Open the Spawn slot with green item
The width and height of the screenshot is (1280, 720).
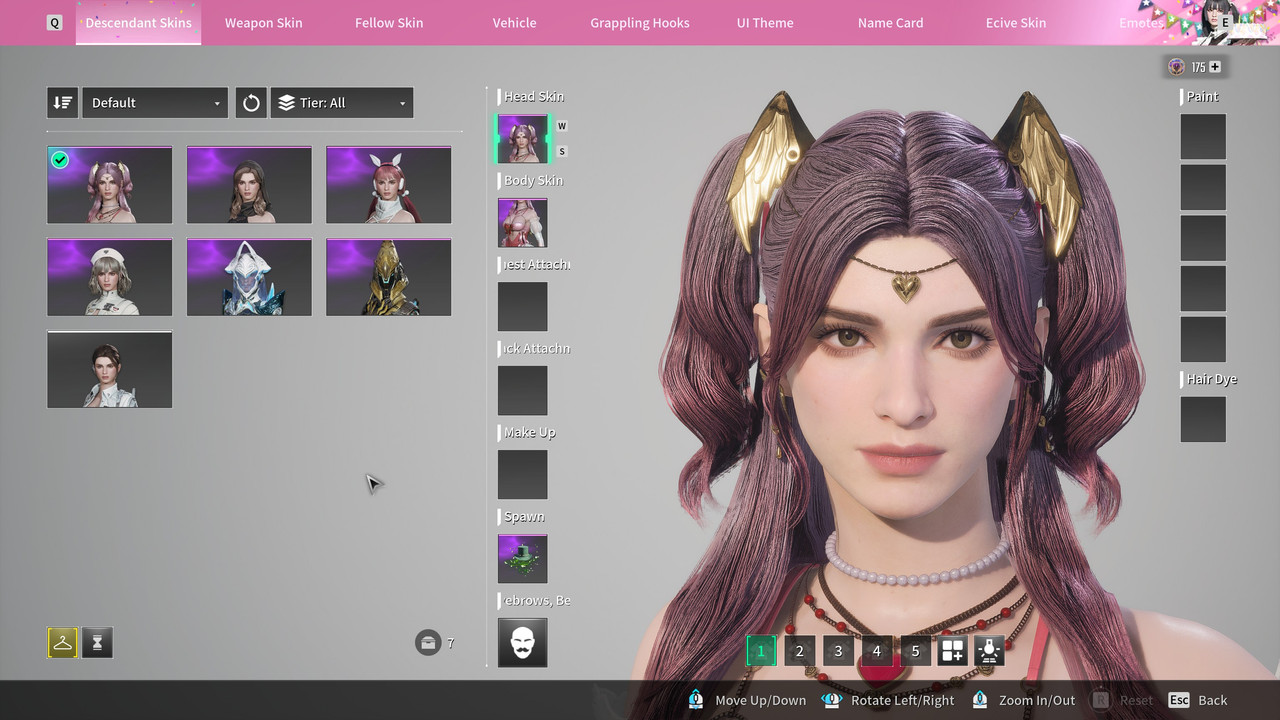tap(523, 559)
